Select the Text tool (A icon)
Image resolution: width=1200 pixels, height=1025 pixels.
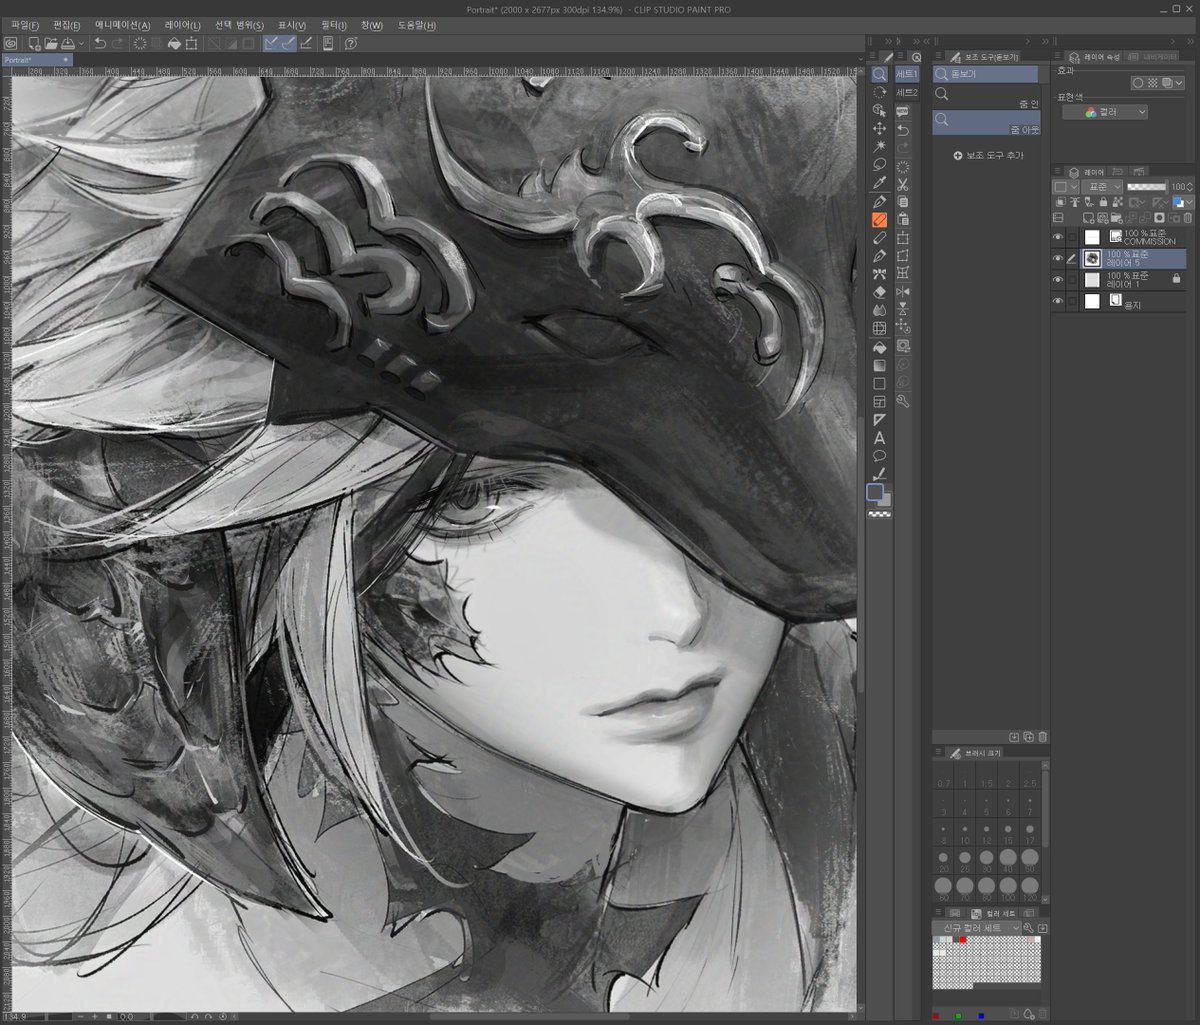click(879, 438)
